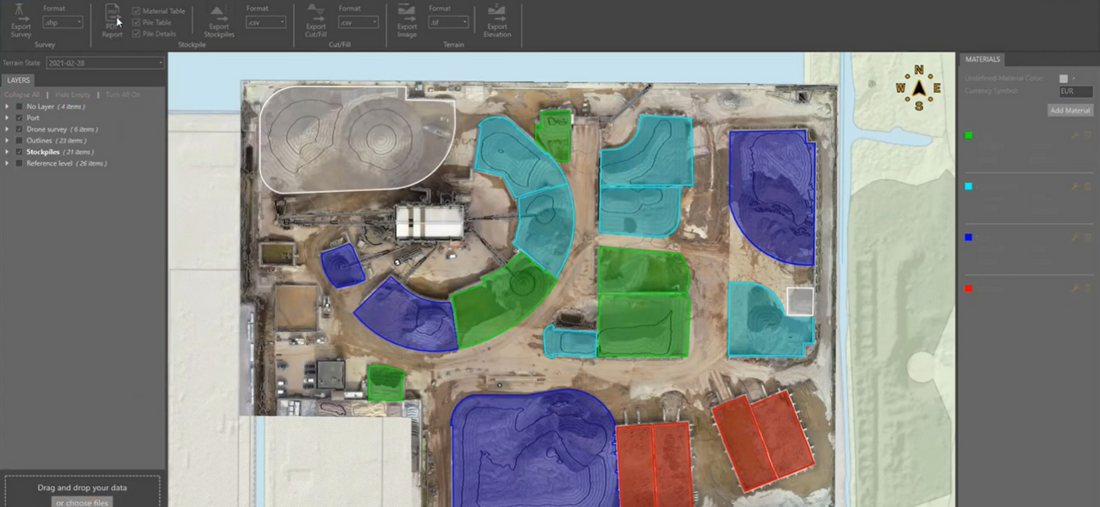Select the Drone survey (6 items) layer name

pos(62,129)
